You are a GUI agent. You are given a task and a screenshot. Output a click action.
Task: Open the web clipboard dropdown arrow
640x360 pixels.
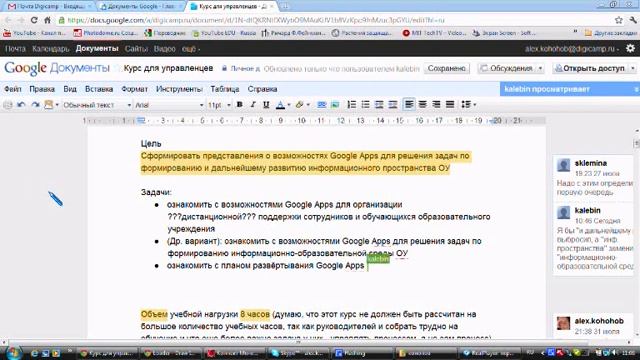pyautogui.click(x=57, y=105)
